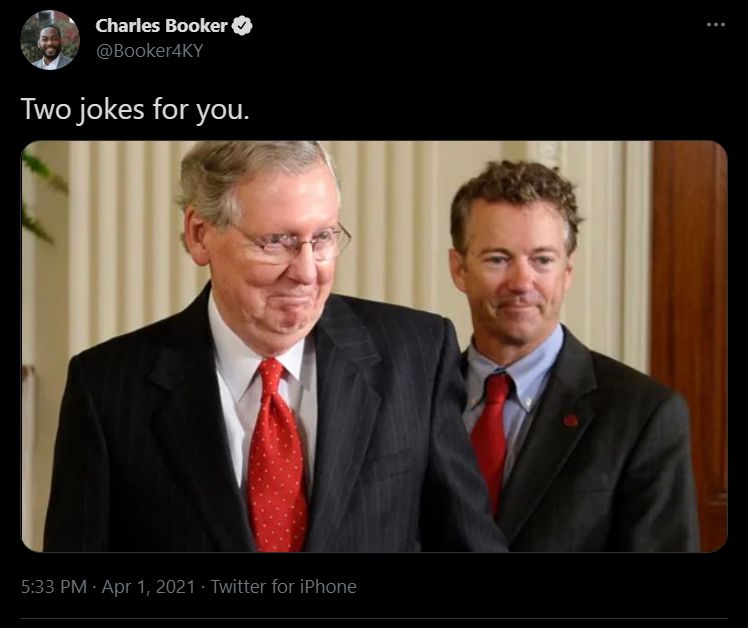This screenshot has width=748, height=628.
Task: Open the "Twitter for iPhone" source link
Action: click(283, 586)
